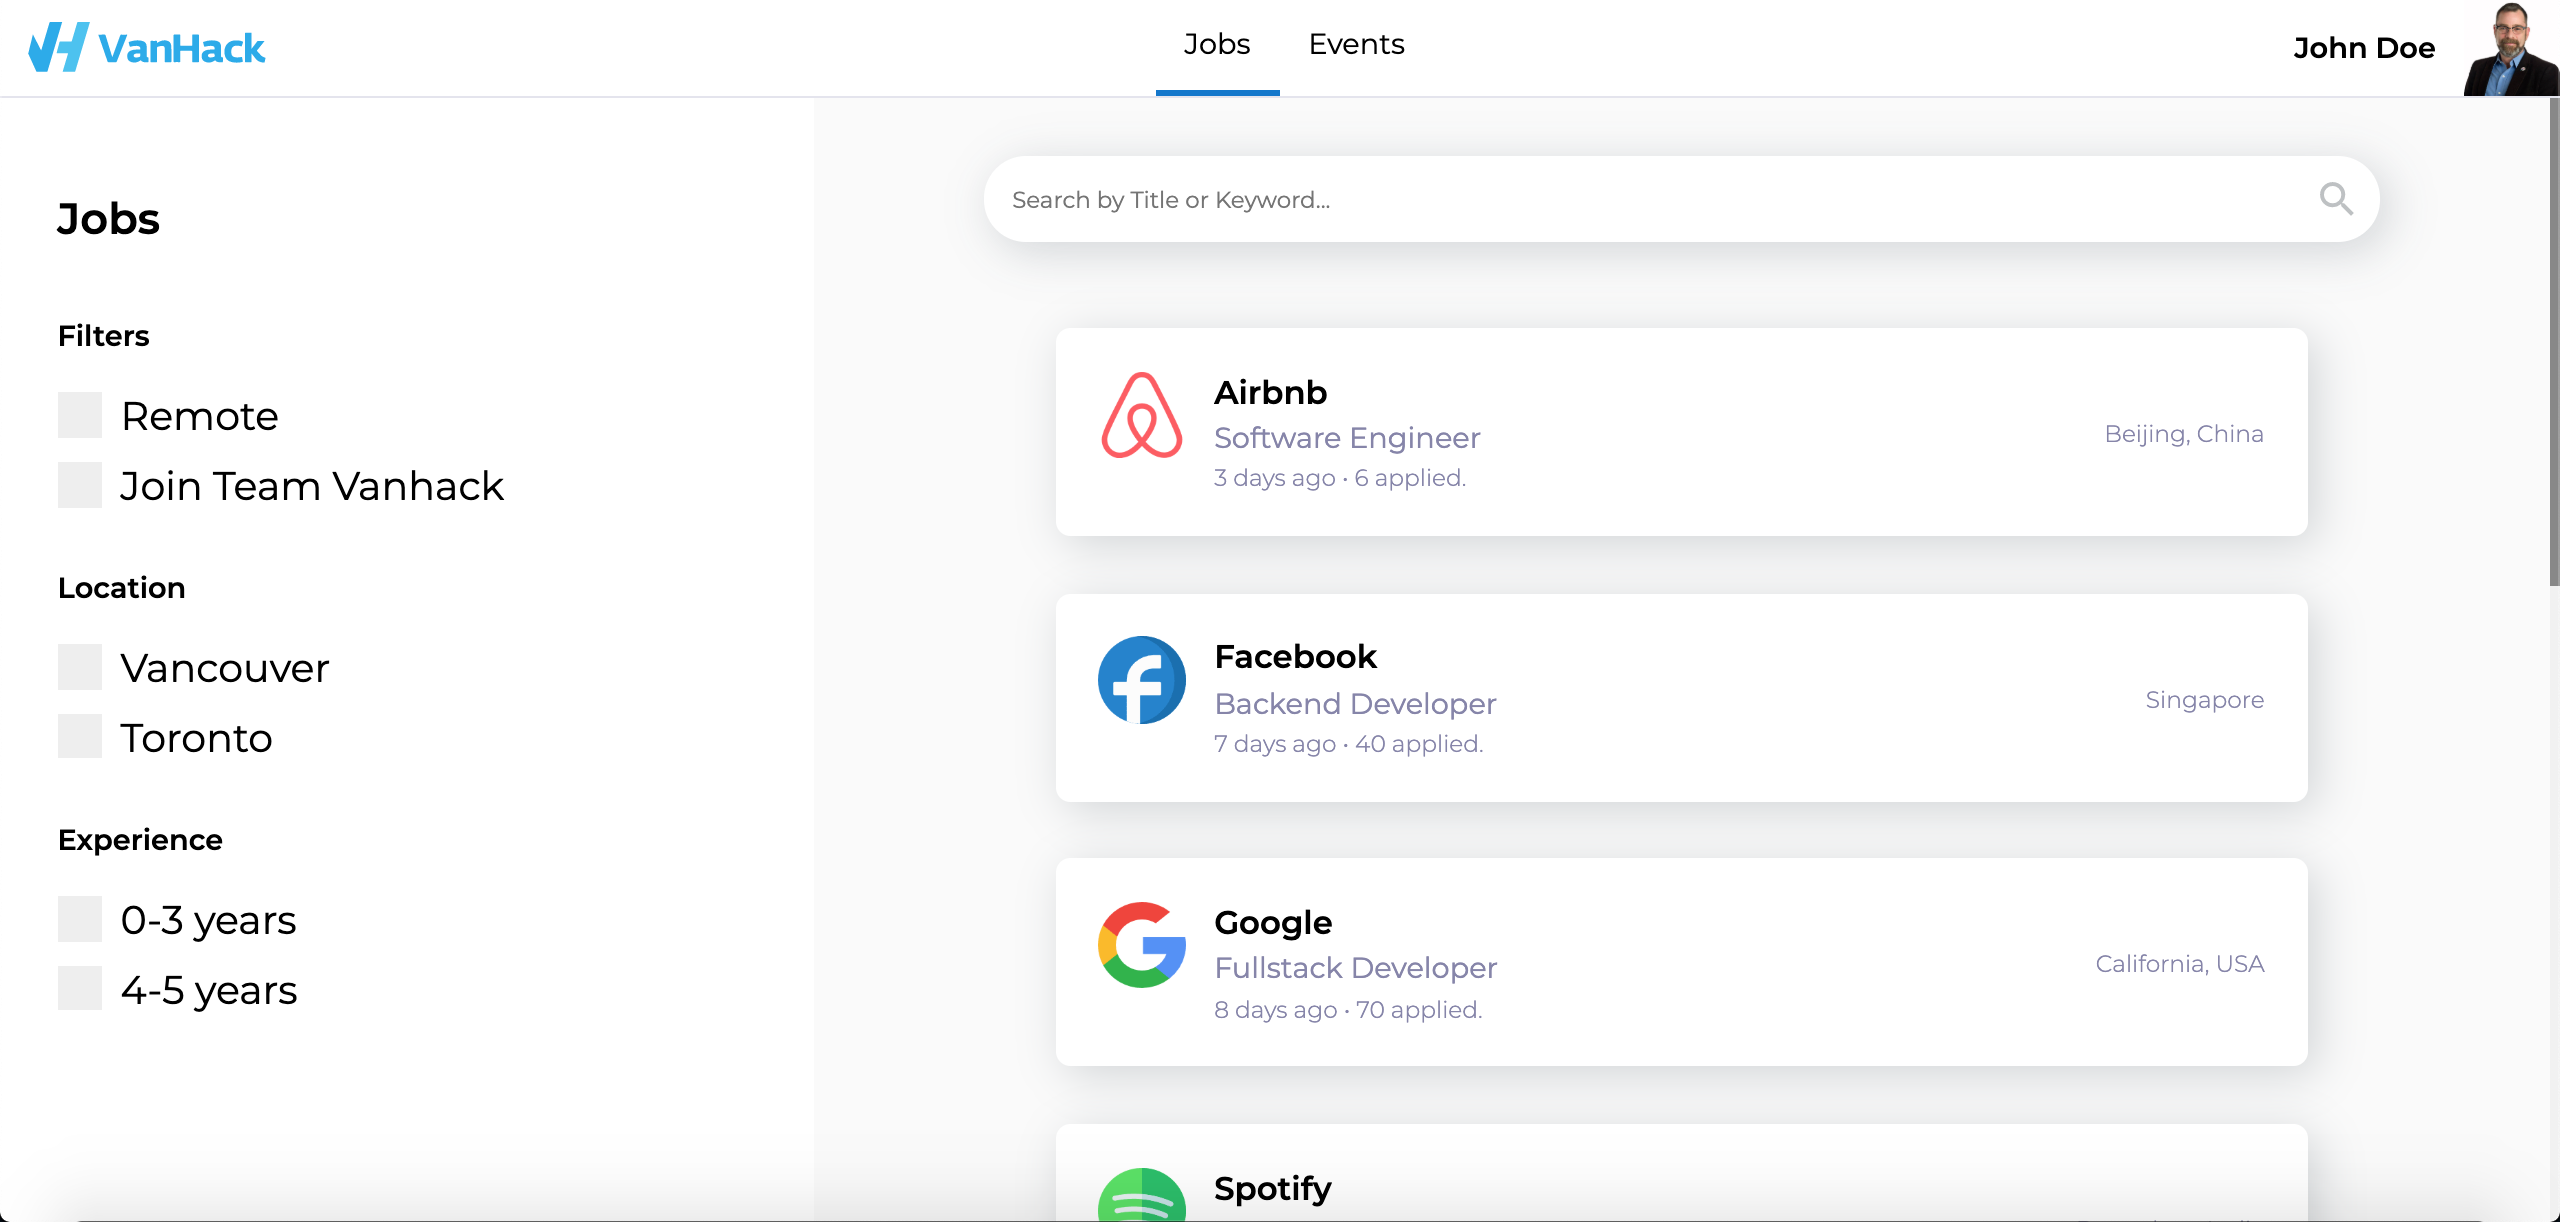Tick the Toronto location checkbox

(x=80, y=737)
